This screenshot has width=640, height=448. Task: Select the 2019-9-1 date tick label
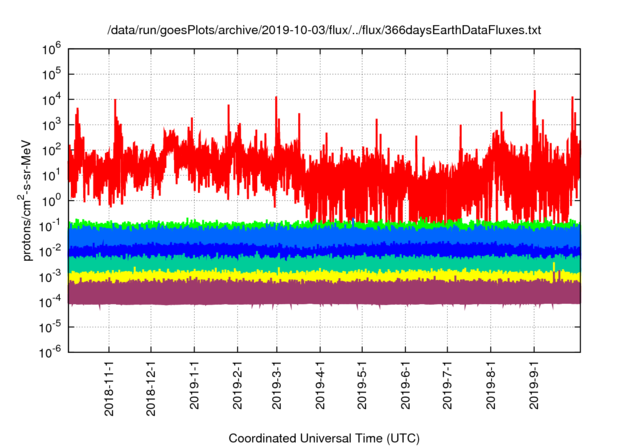coord(534,387)
